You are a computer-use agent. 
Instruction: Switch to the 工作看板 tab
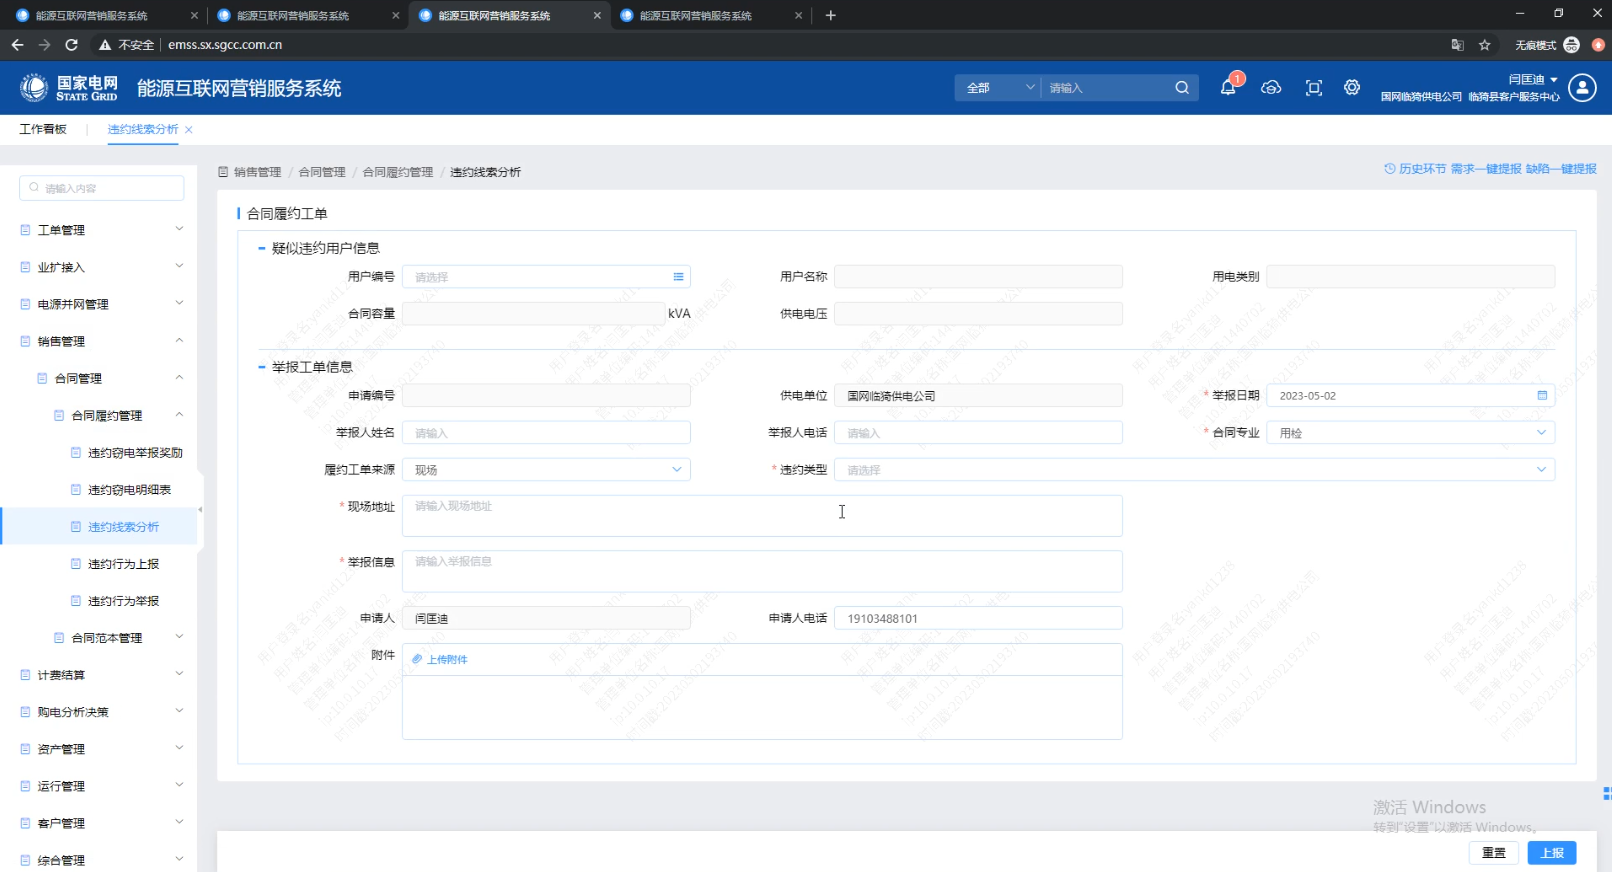click(43, 130)
